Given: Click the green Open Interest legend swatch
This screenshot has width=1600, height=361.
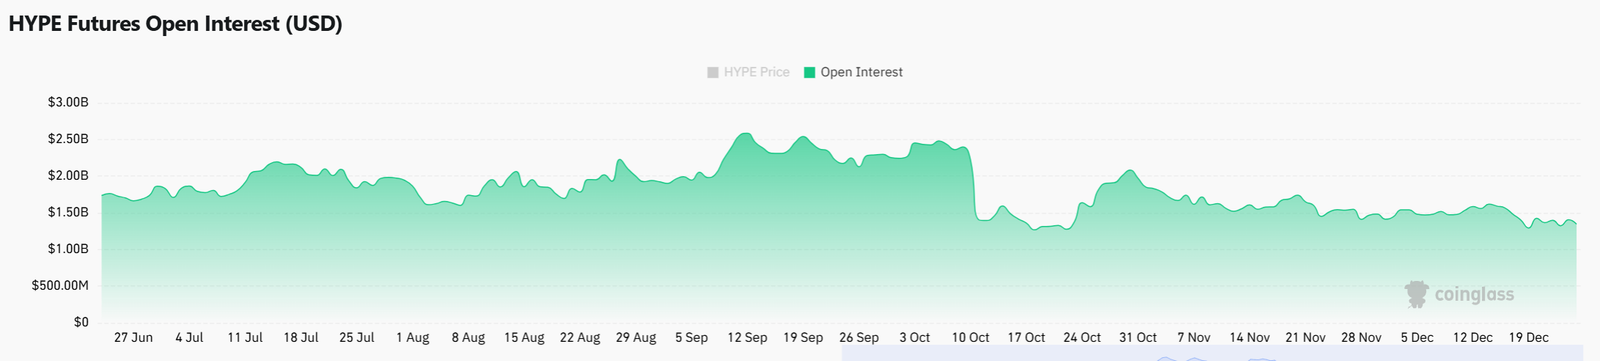Looking at the screenshot, I should click(809, 72).
